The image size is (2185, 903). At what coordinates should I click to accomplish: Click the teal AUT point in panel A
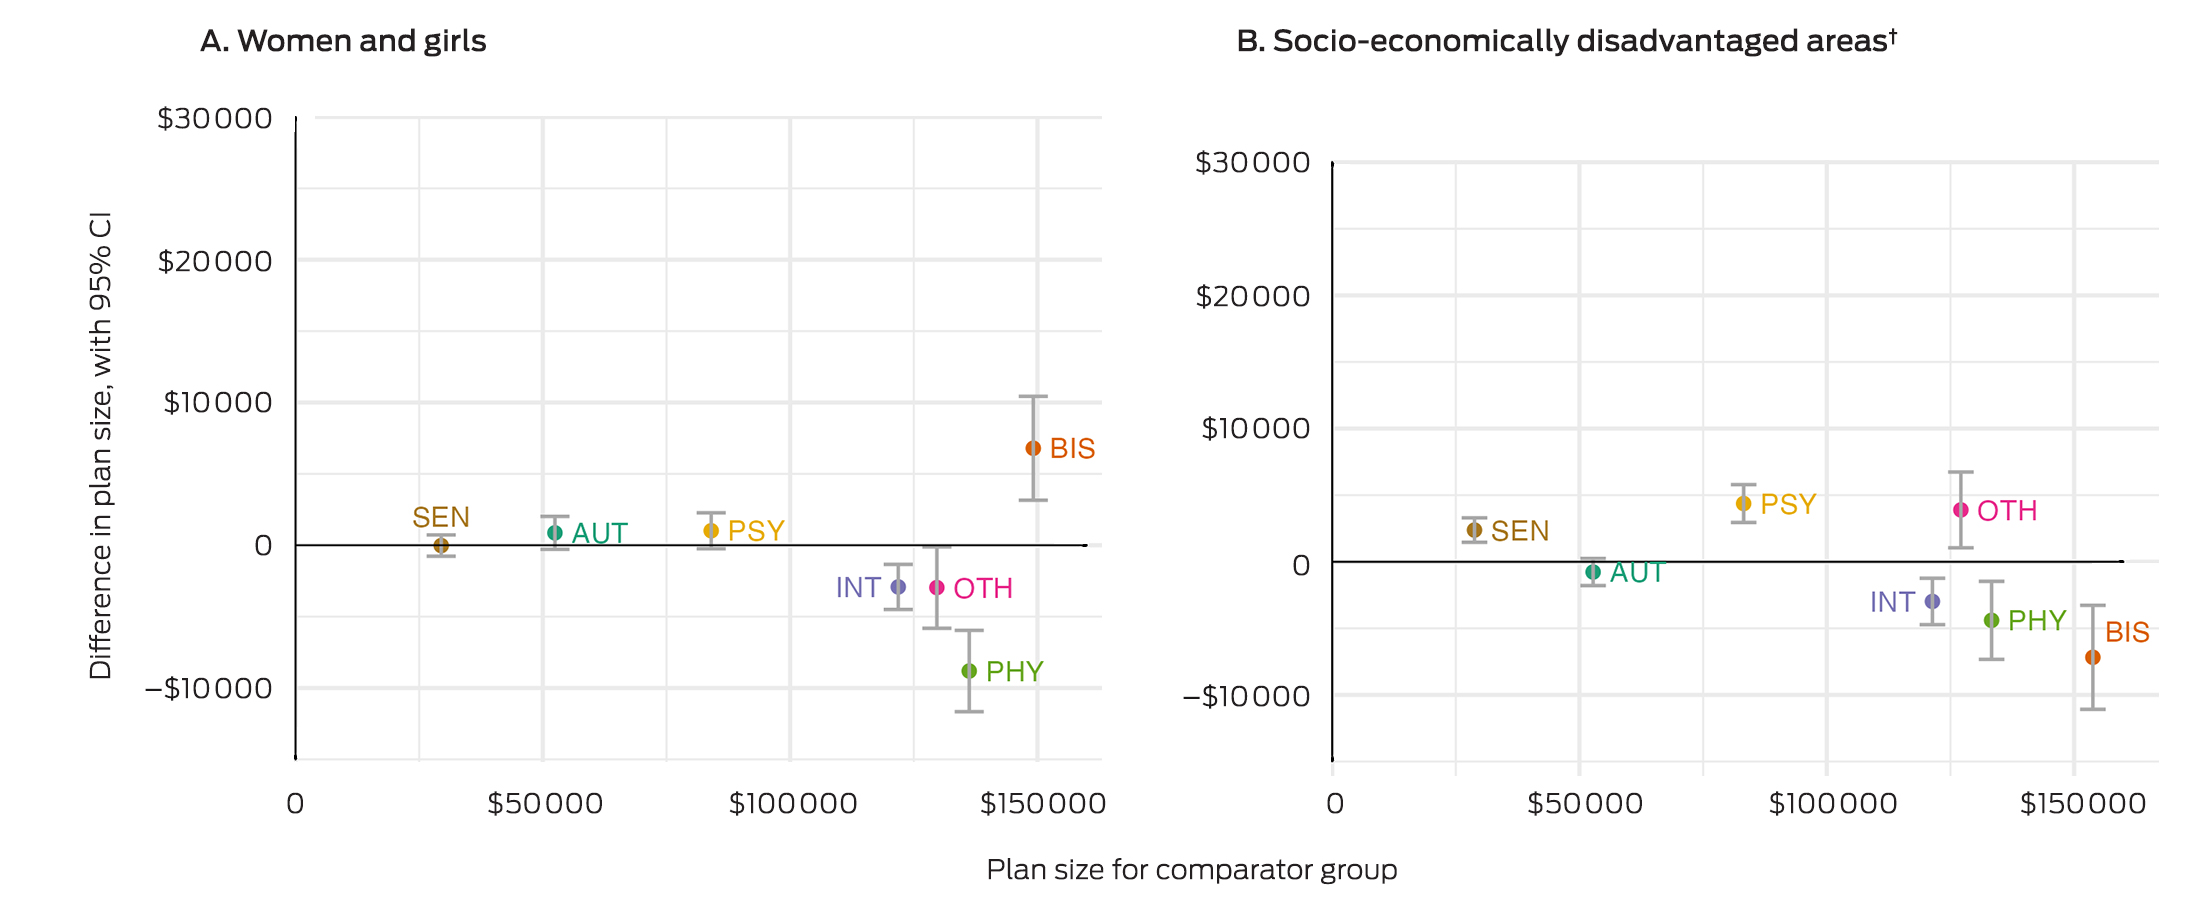555,533
